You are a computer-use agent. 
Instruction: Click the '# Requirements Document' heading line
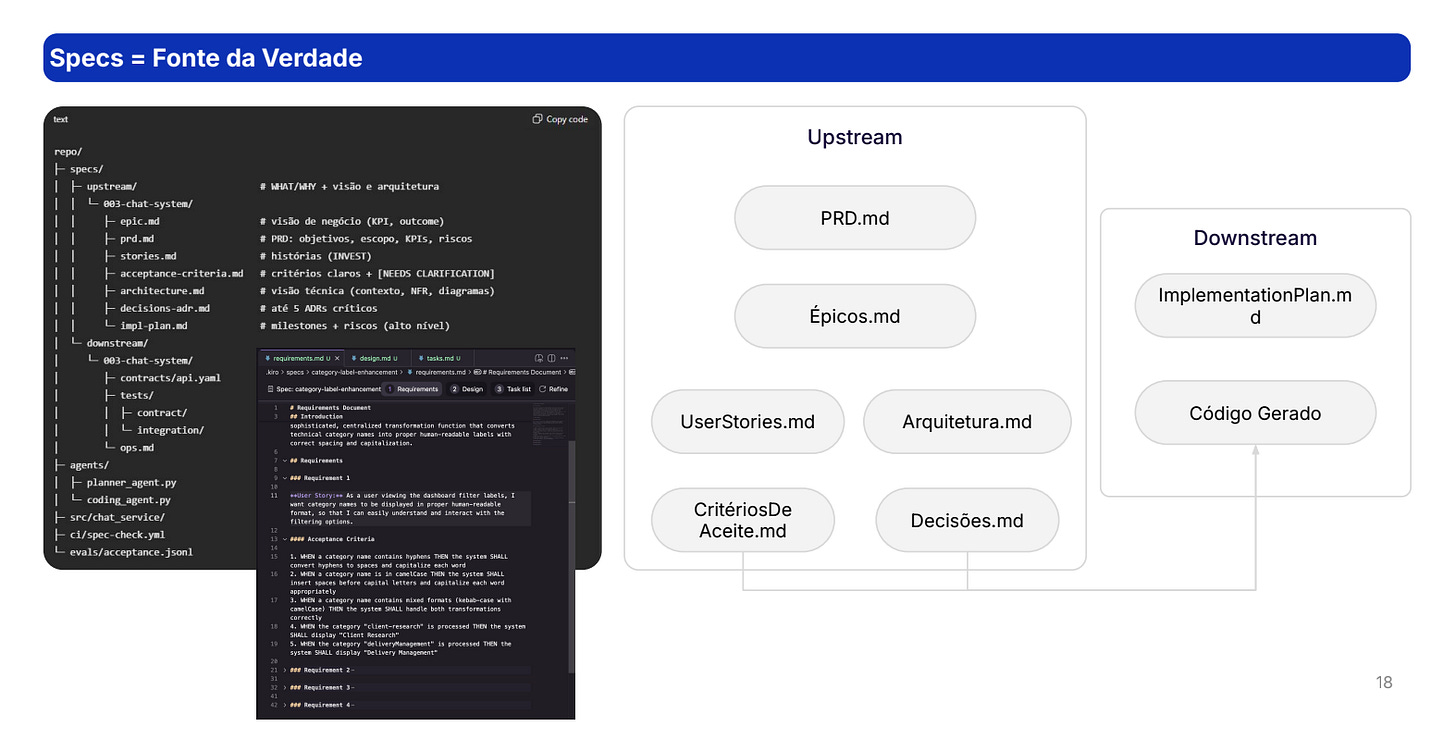coord(330,408)
